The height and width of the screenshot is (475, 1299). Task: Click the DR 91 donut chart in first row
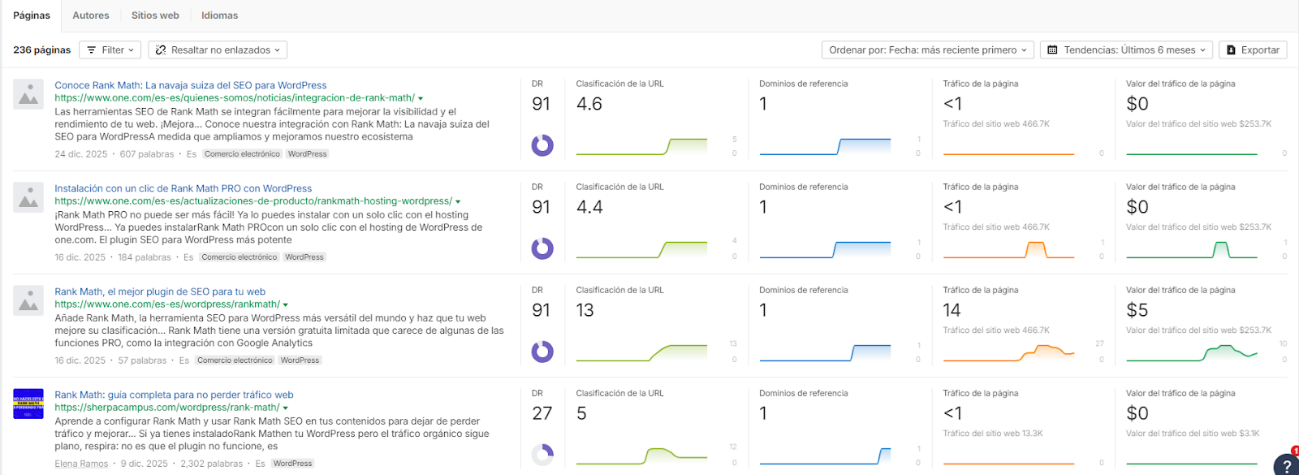coord(542,146)
